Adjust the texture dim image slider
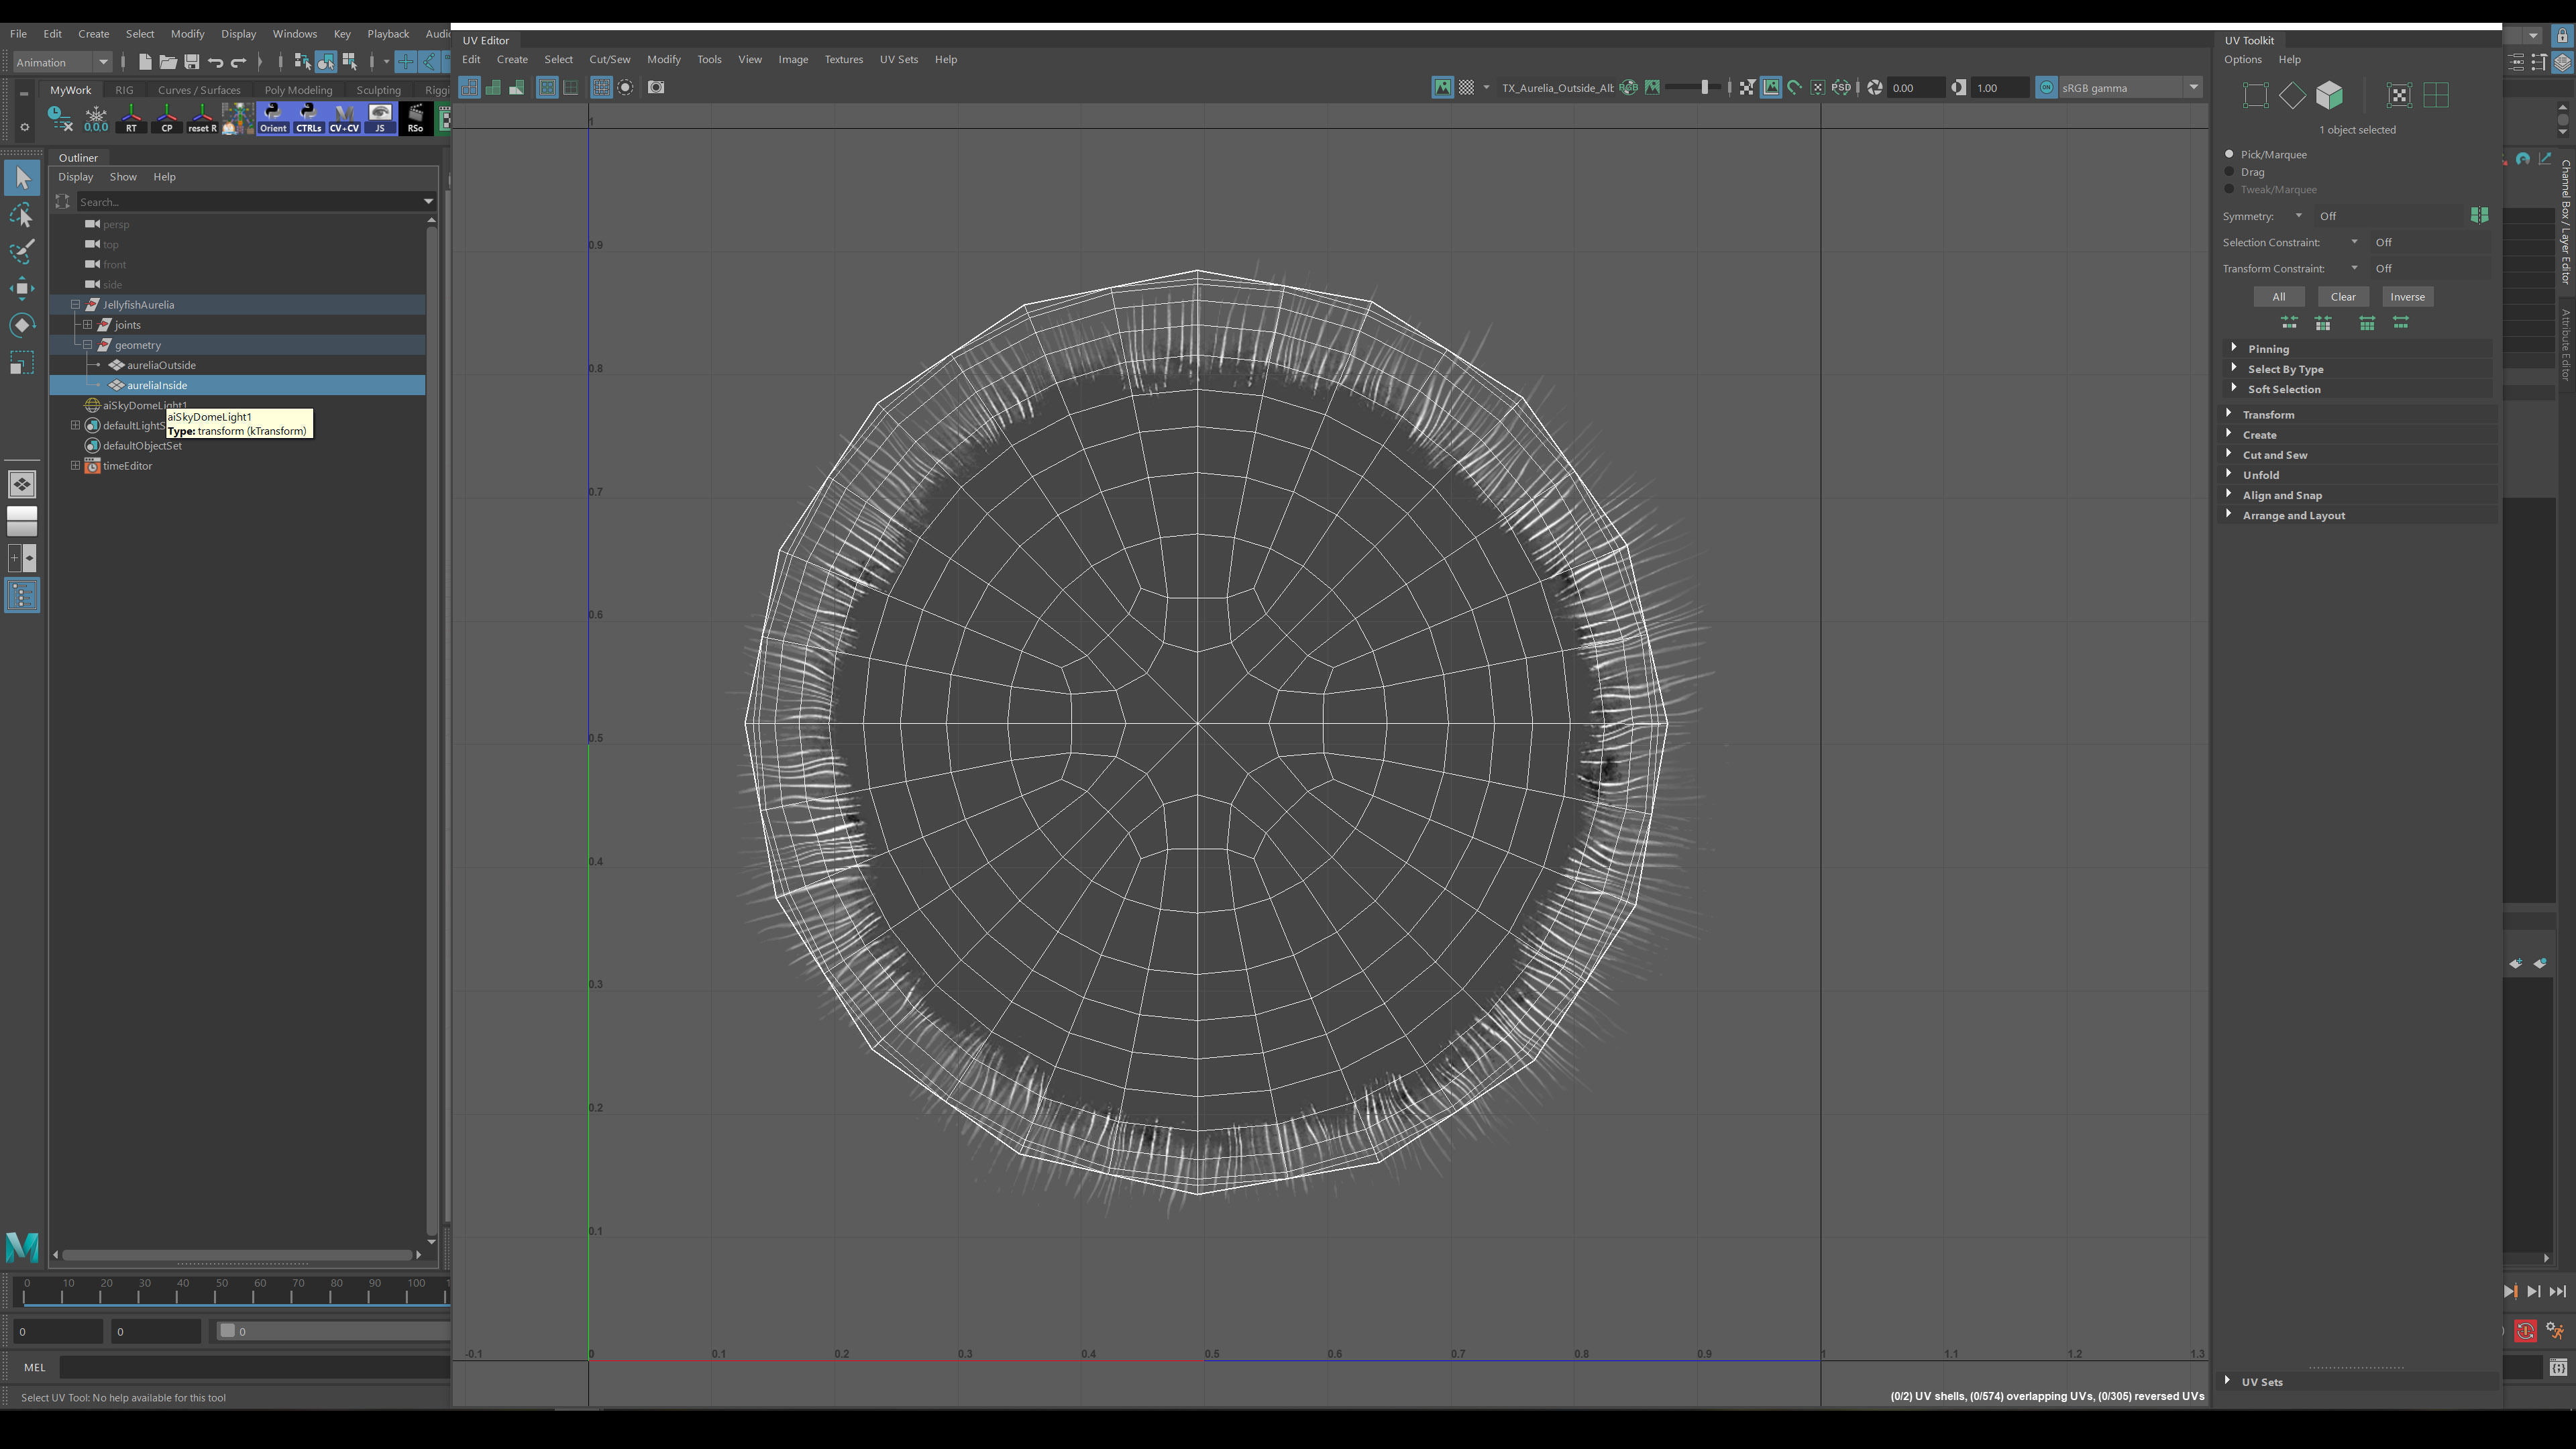Image resolution: width=2576 pixels, height=1449 pixels. pos(1704,88)
